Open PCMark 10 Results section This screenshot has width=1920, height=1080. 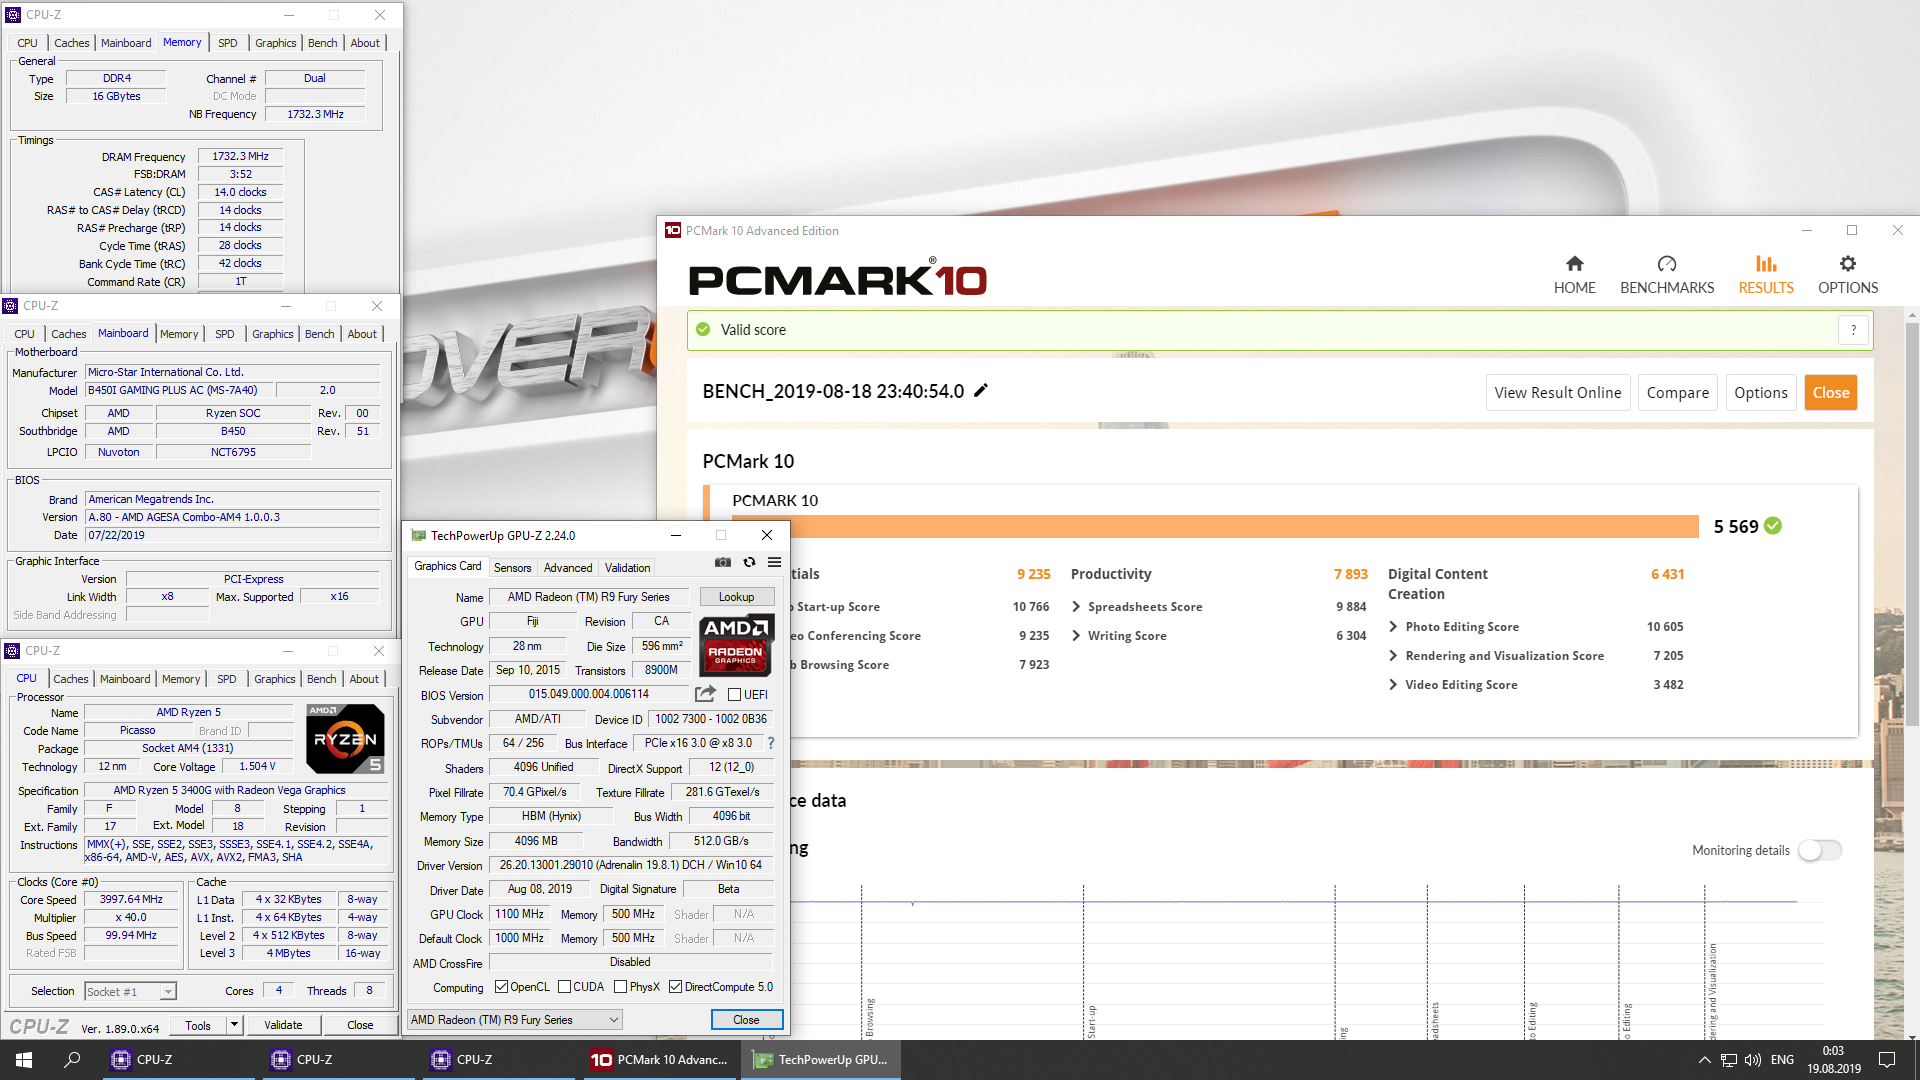pyautogui.click(x=1765, y=274)
